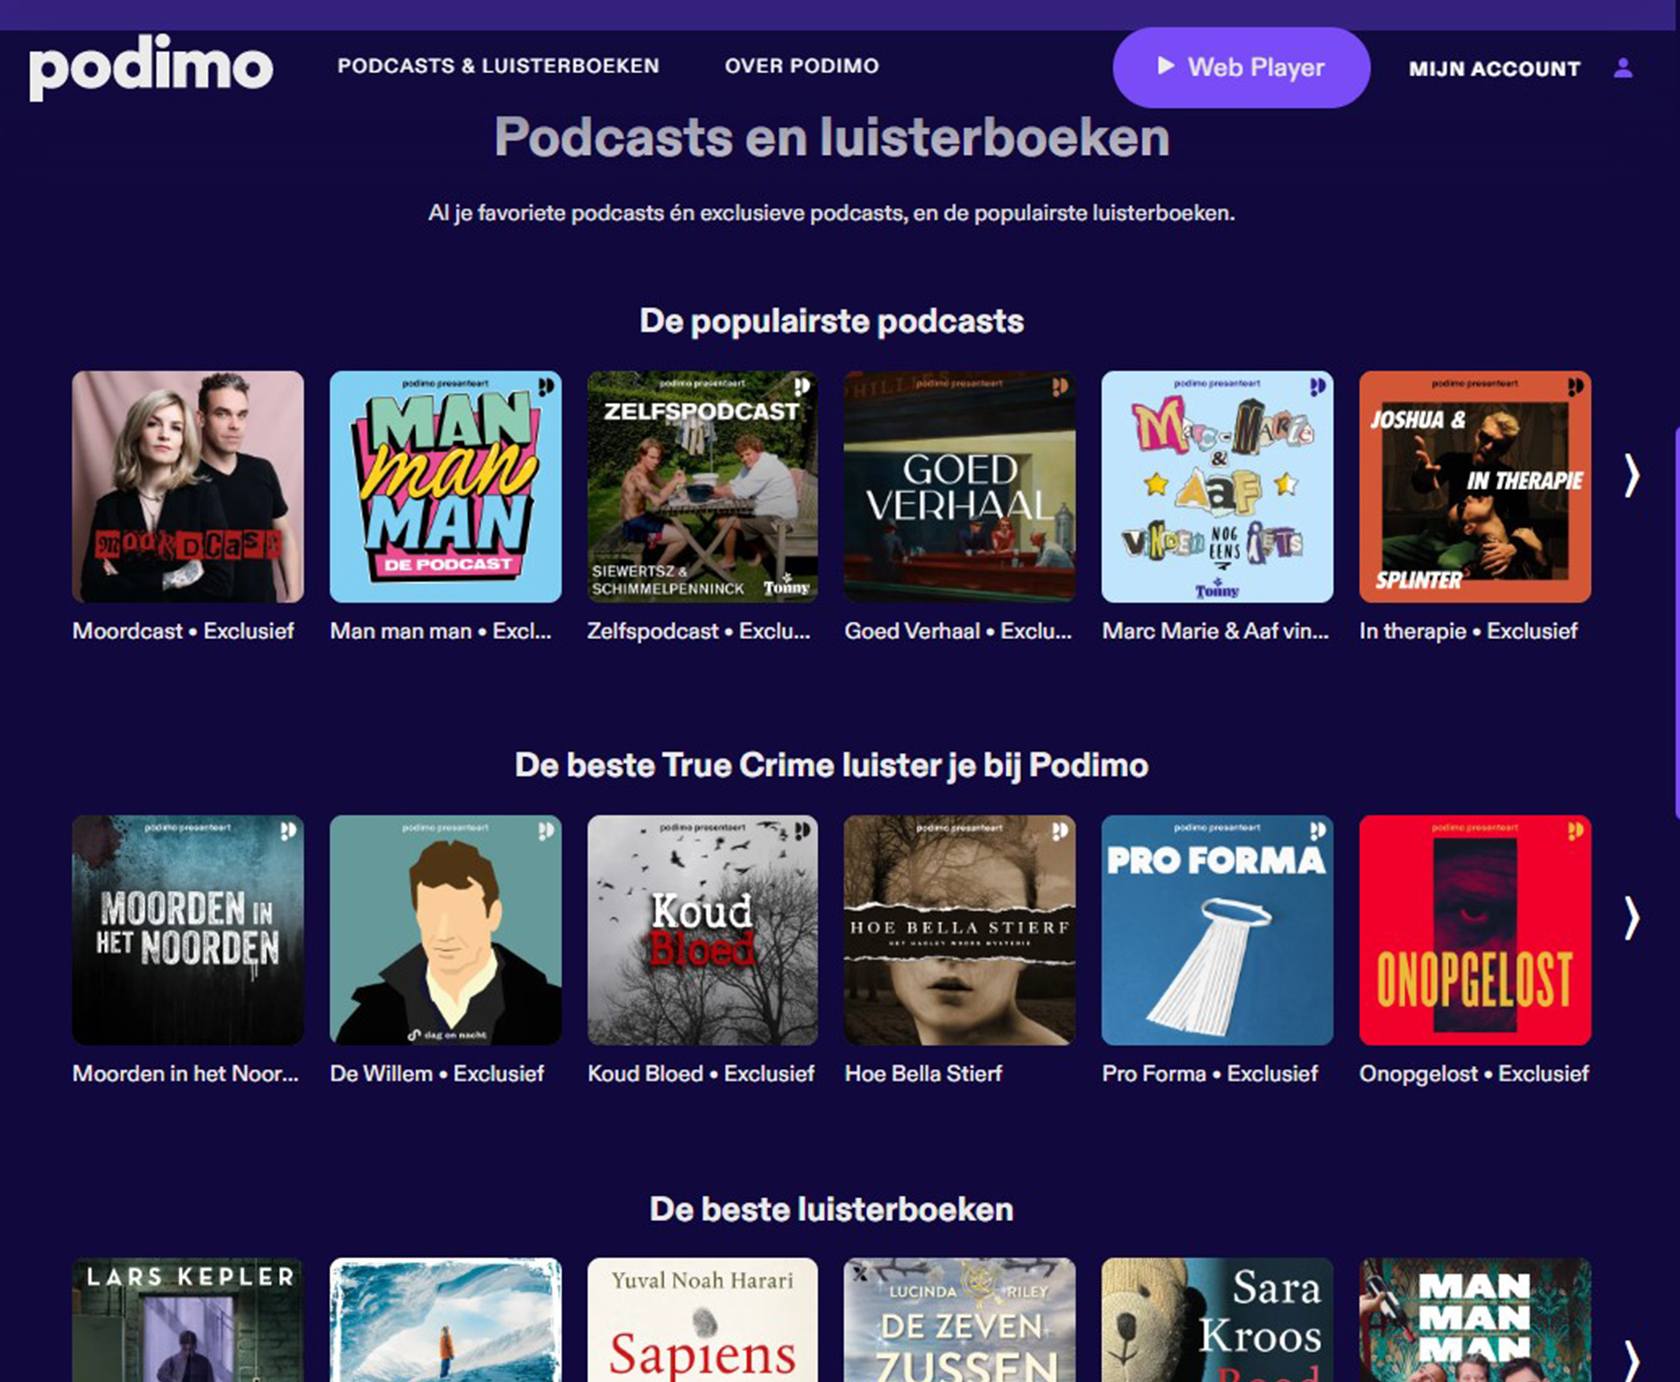Image resolution: width=1680 pixels, height=1382 pixels.
Task: Open Zelfspodcast cover
Action: pyautogui.click(x=703, y=487)
